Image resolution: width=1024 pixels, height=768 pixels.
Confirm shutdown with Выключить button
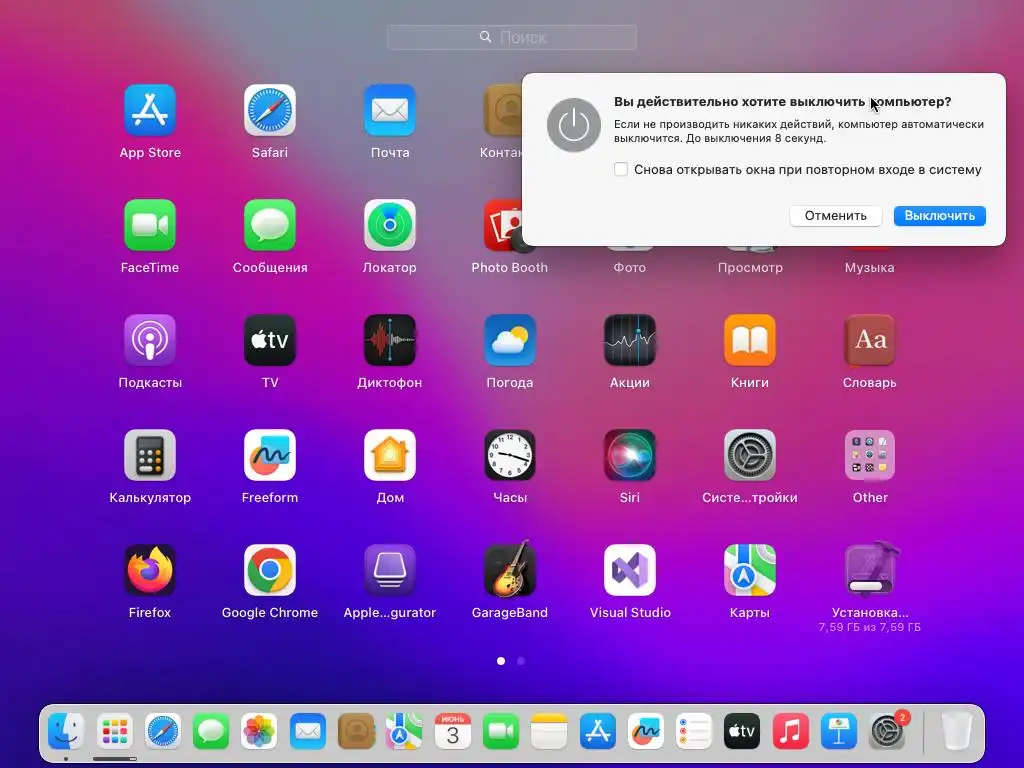940,216
